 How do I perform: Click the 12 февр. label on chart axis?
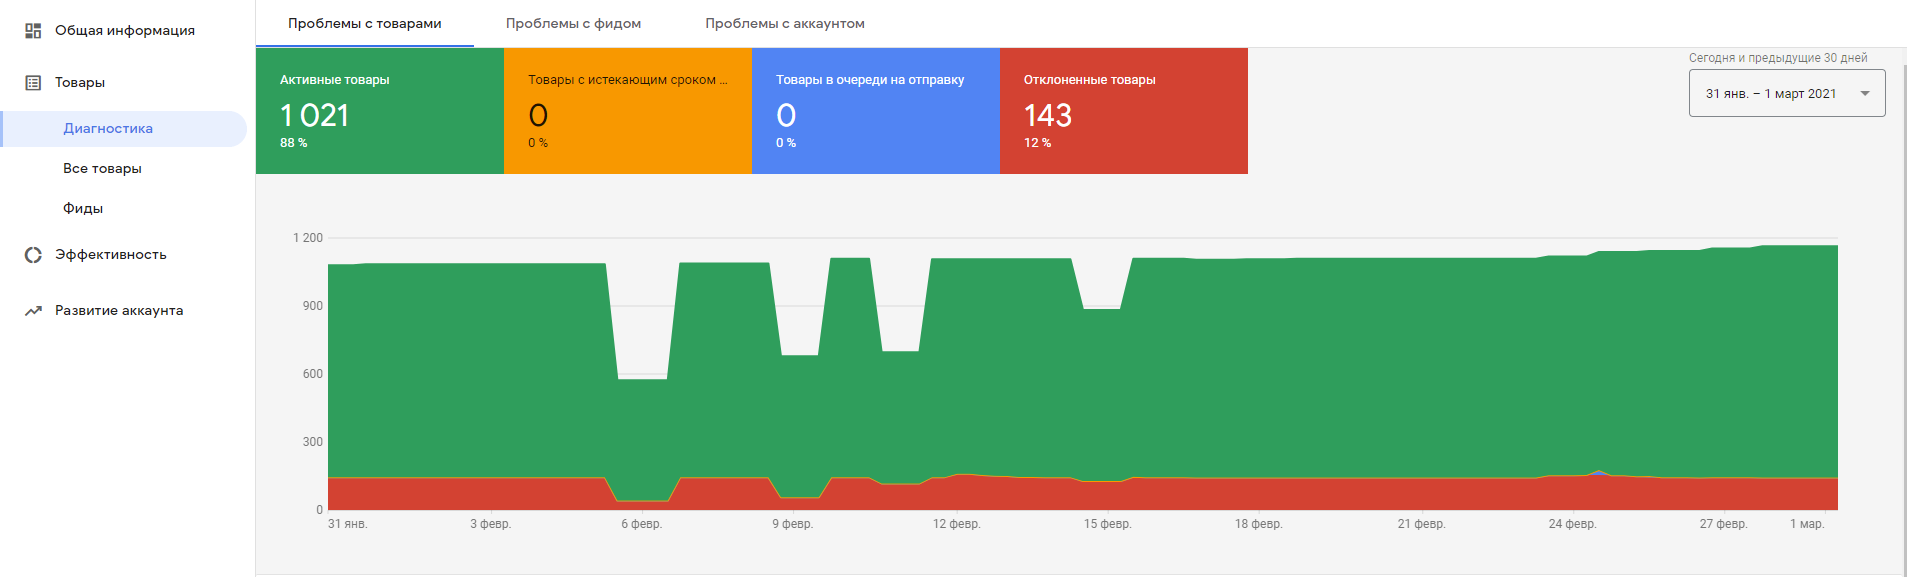[x=956, y=524]
